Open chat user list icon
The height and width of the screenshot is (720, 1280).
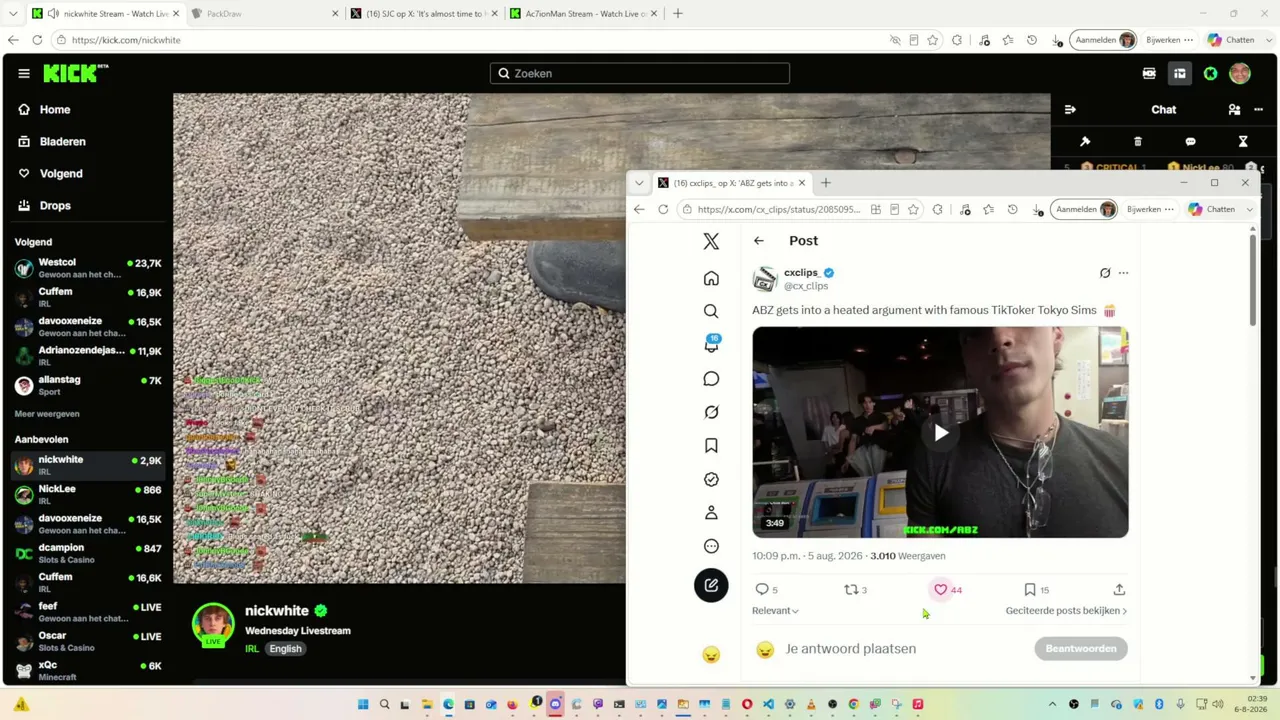[x=1234, y=110]
